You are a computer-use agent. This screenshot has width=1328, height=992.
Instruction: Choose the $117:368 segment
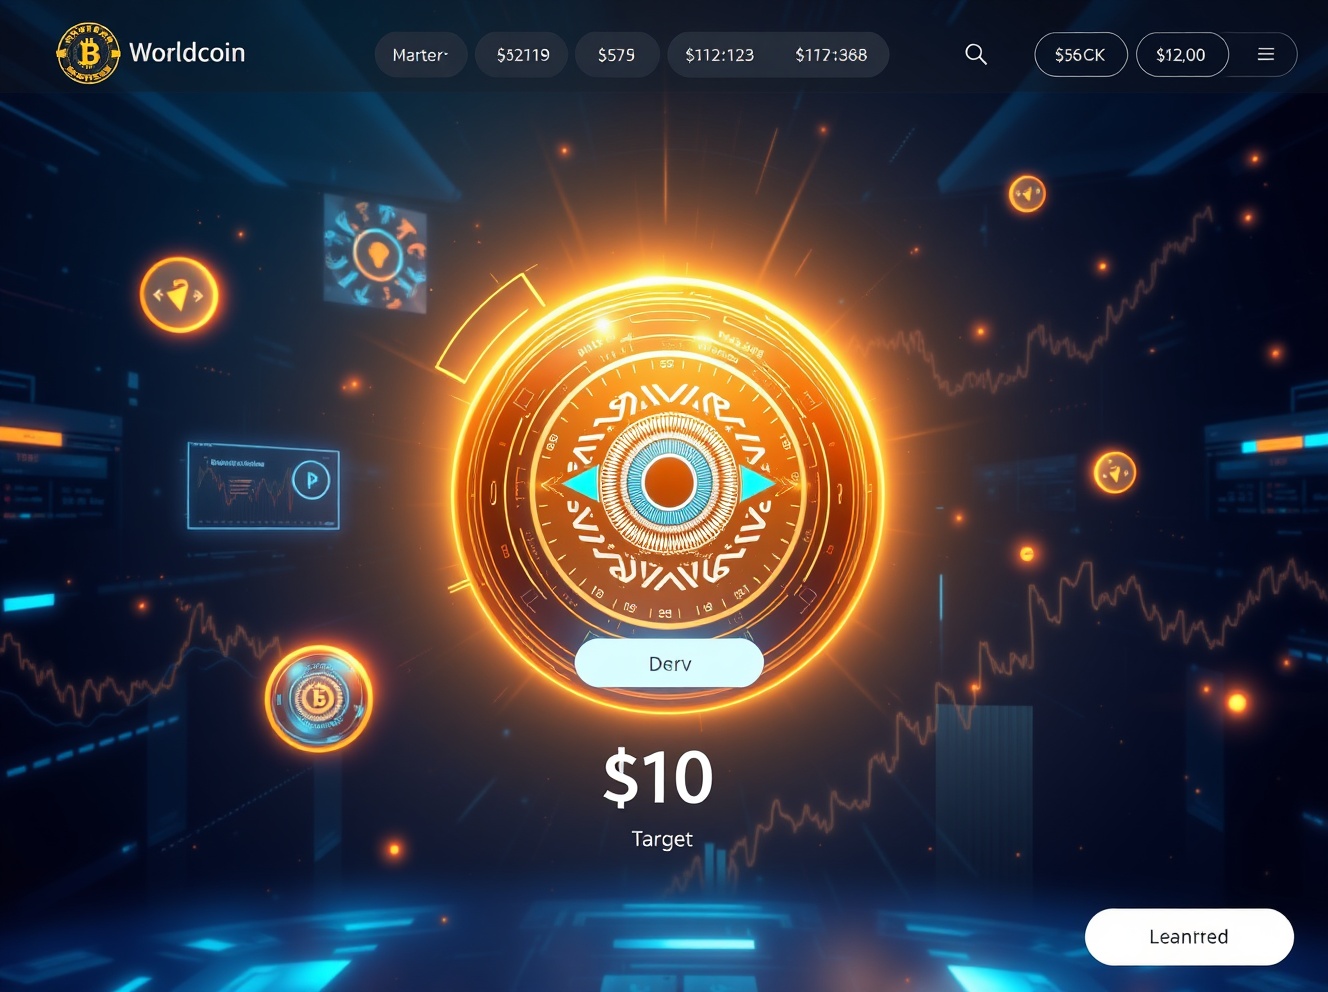[831, 55]
